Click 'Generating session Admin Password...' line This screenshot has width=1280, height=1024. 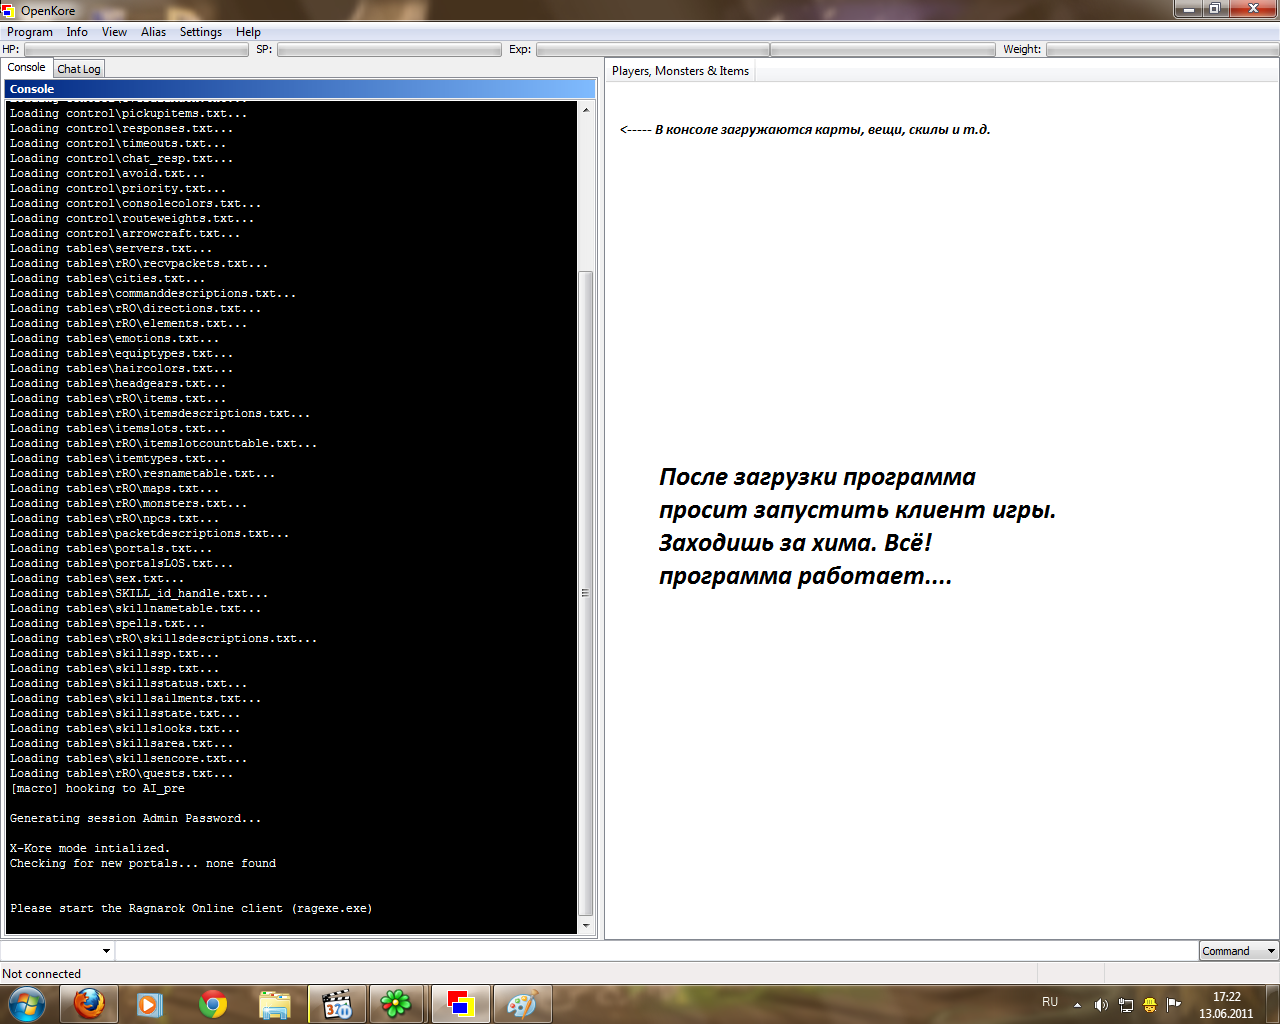pos(135,818)
